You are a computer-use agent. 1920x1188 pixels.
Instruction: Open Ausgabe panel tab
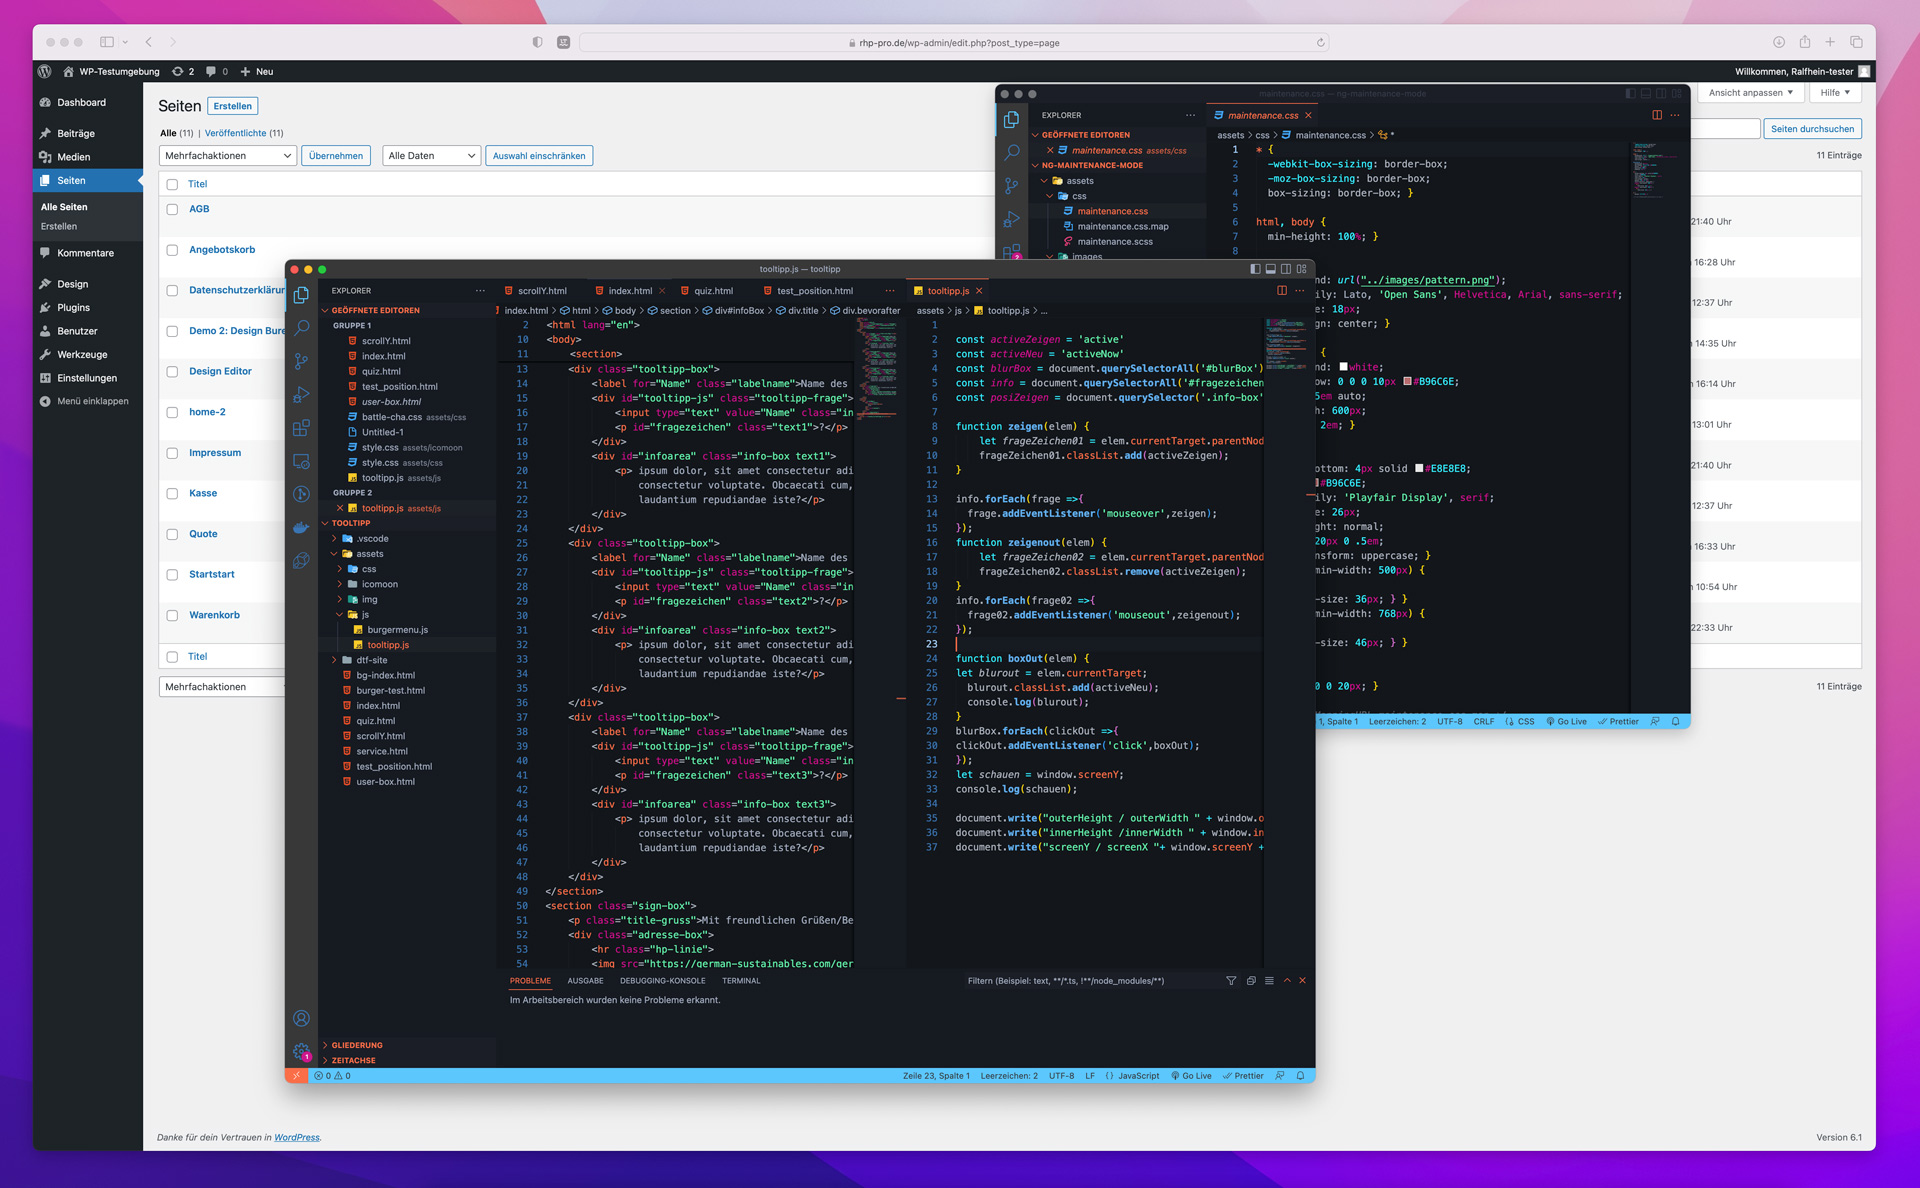coord(585,981)
